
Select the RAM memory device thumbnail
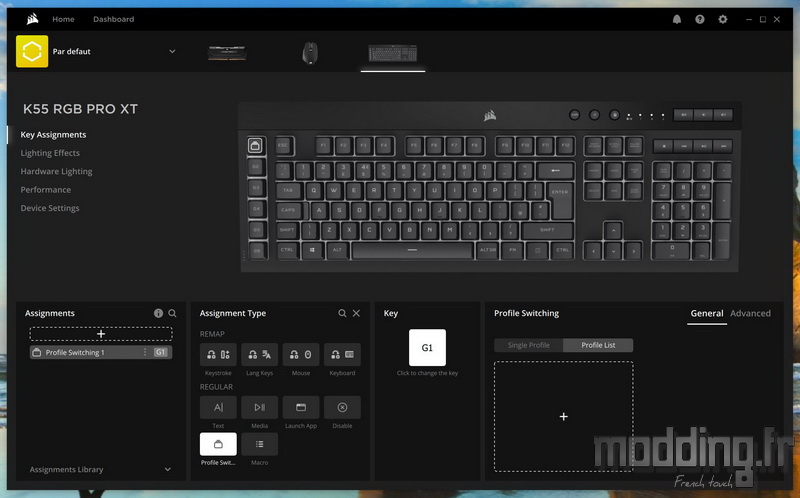(227, 53)
